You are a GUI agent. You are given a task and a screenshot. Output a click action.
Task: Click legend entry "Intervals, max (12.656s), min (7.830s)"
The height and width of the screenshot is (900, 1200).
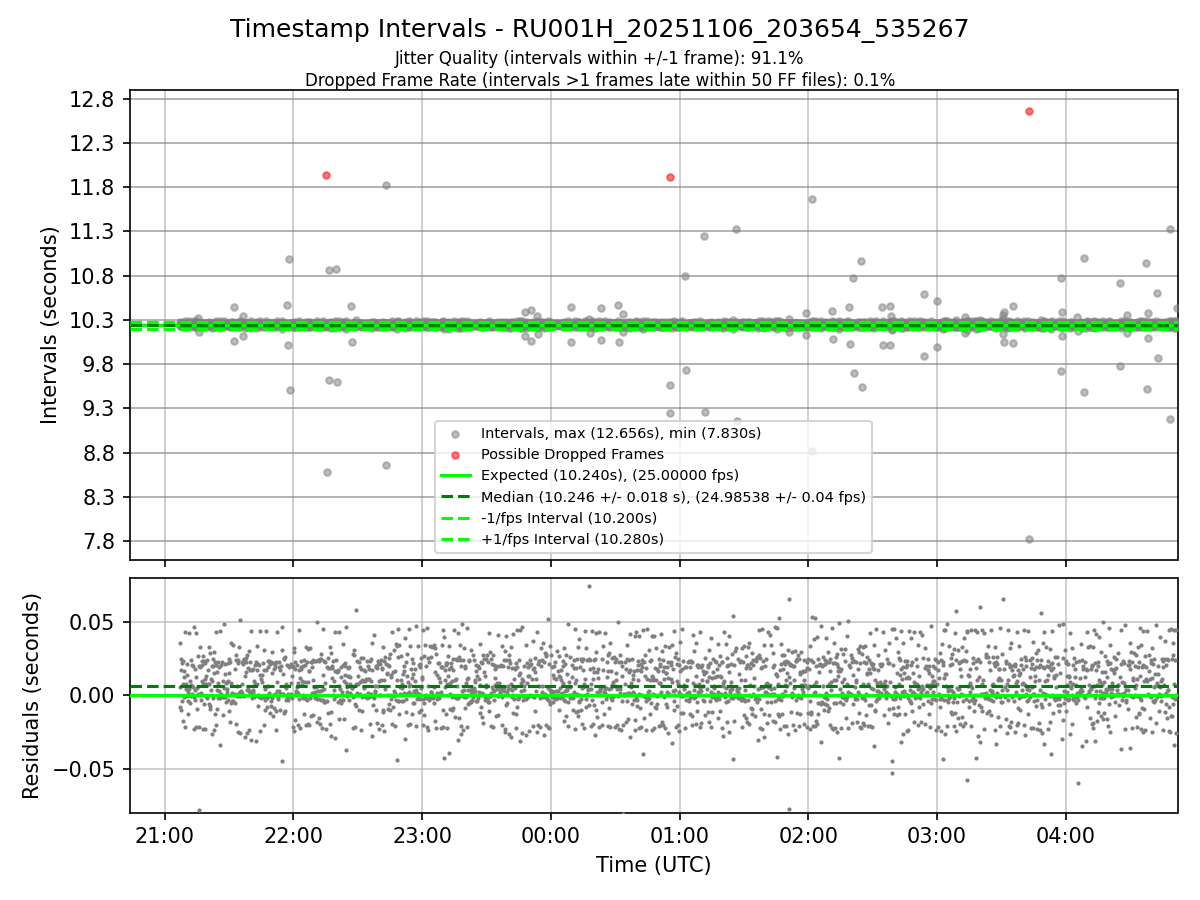pos(621,433)
